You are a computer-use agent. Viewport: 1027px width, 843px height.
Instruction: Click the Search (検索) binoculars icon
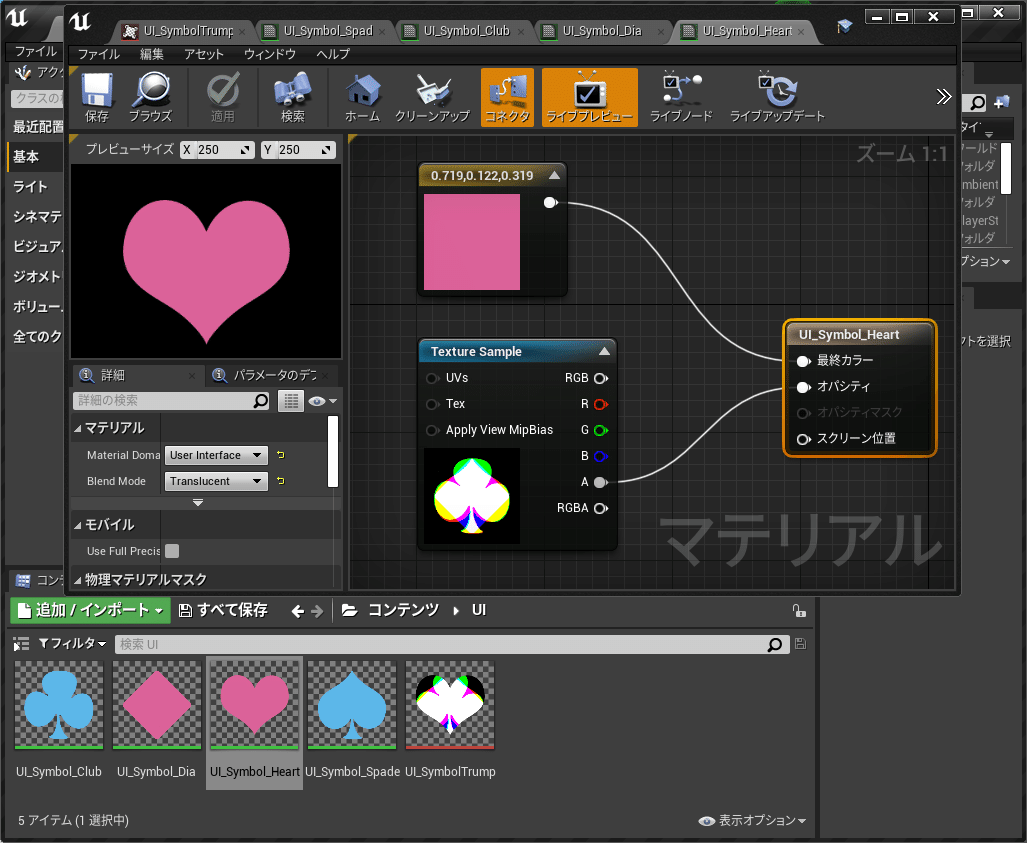[x=292, y=97]
